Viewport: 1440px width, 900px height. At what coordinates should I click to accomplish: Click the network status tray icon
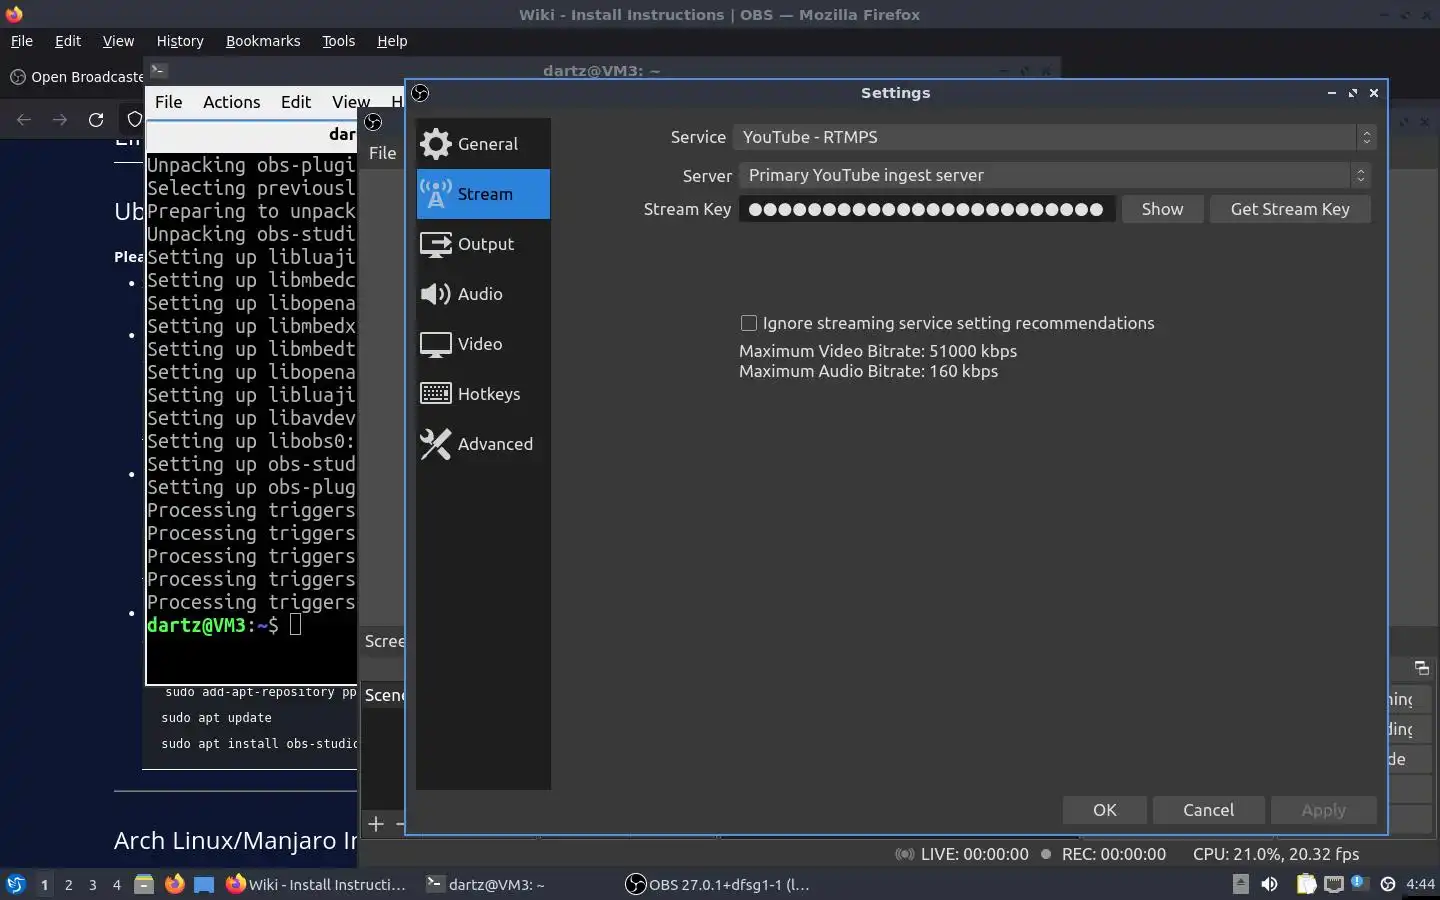[1334, 884]
